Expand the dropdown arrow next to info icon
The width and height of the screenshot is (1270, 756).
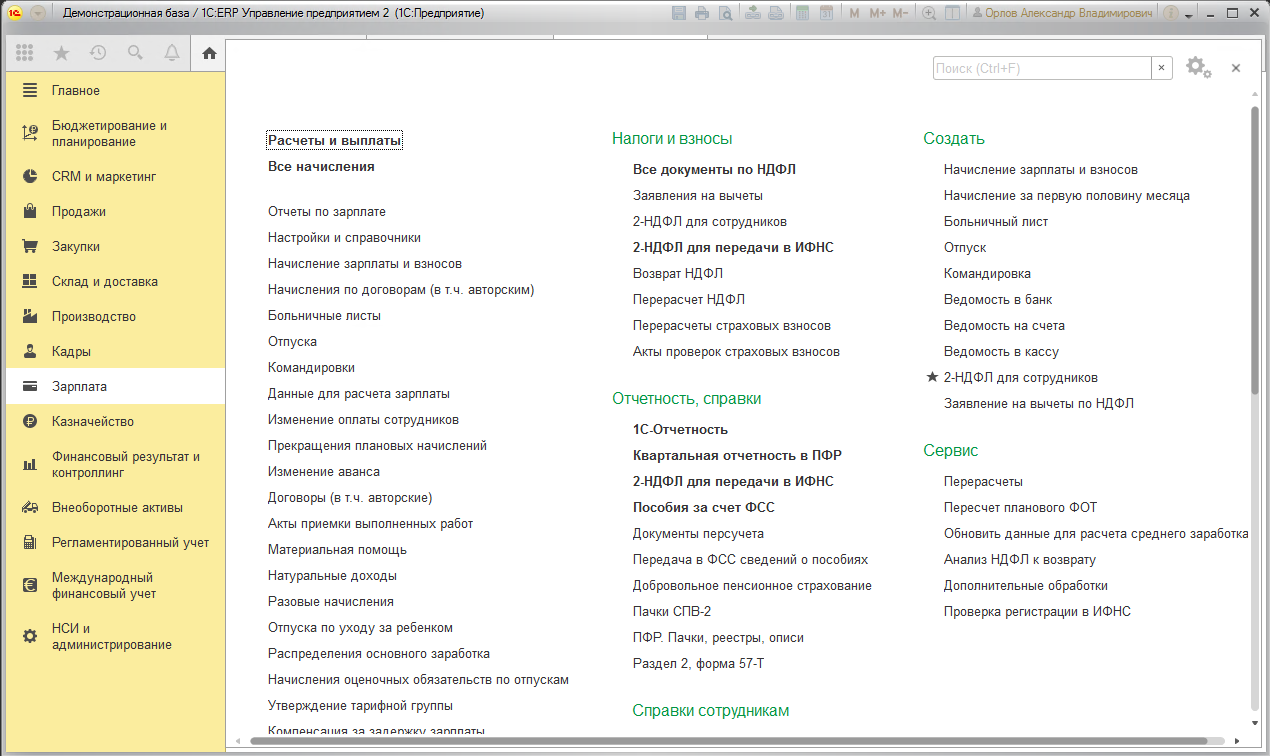pyautogui.click(x=1189, y=14)
